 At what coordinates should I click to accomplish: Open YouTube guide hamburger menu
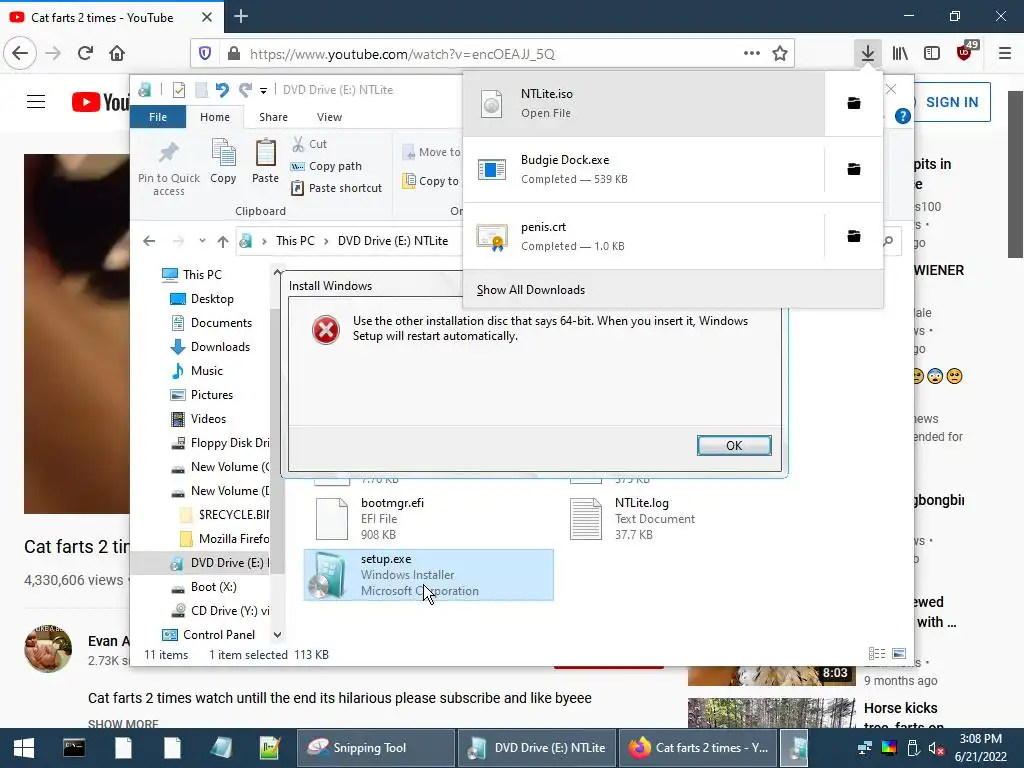(36, 102)
